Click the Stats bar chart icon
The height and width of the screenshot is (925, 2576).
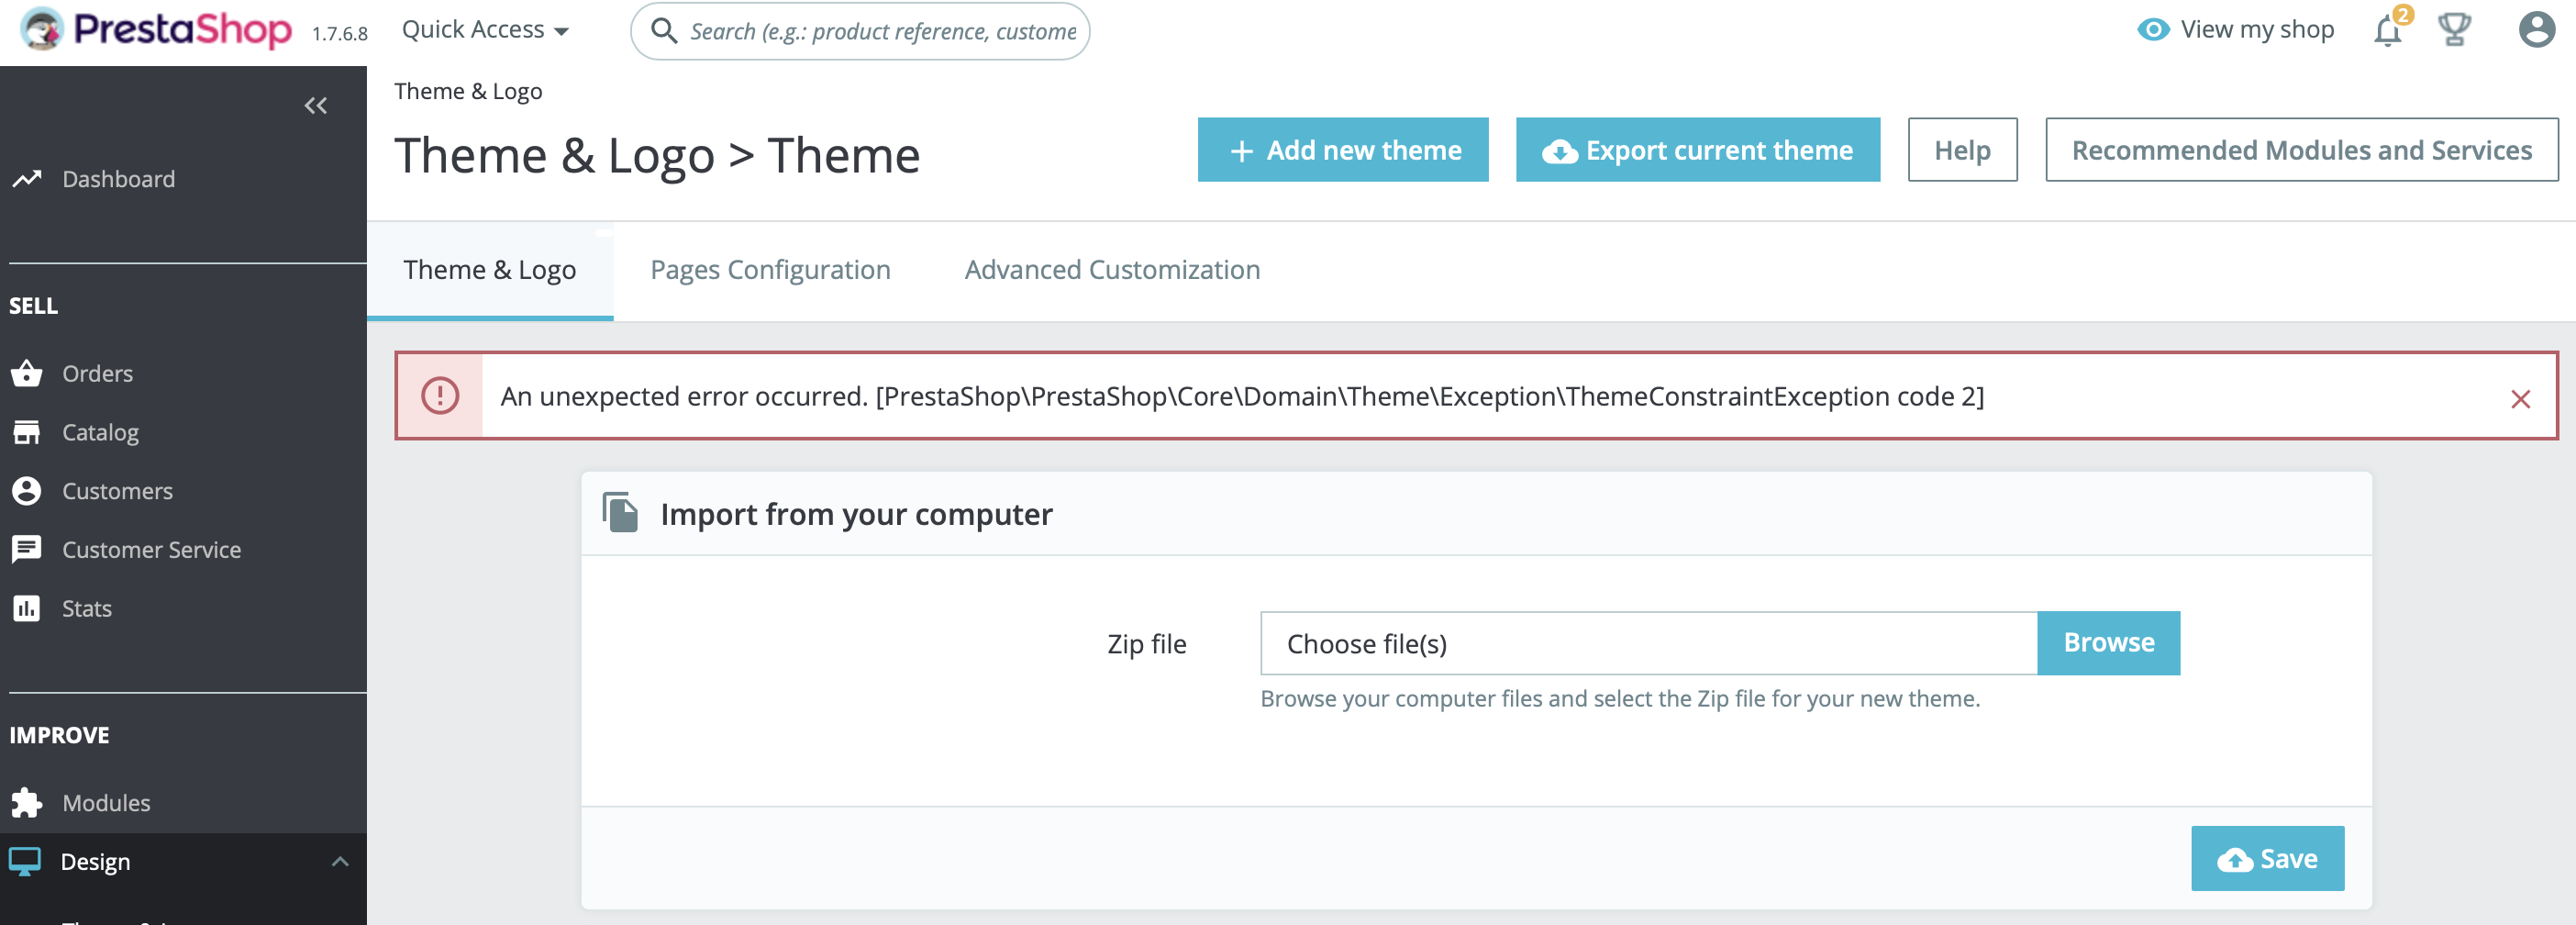pyautogui.click(x=27, y=608)
